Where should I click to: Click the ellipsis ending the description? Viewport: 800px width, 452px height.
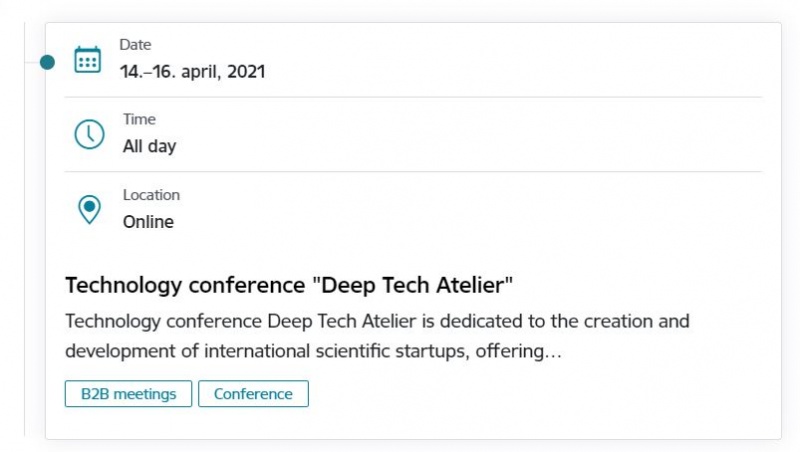tap(553, 351)
